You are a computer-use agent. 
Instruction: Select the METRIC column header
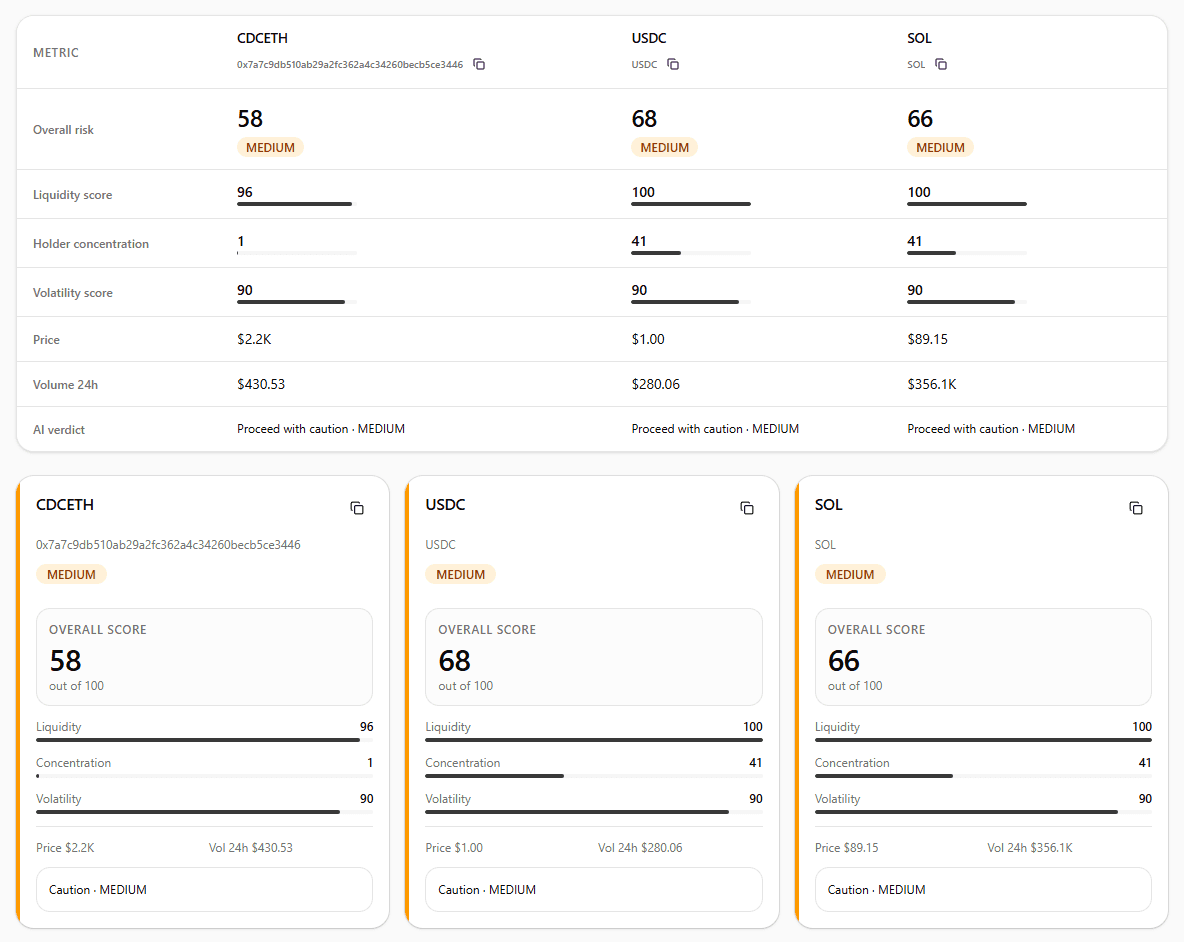tap(56, 52)
